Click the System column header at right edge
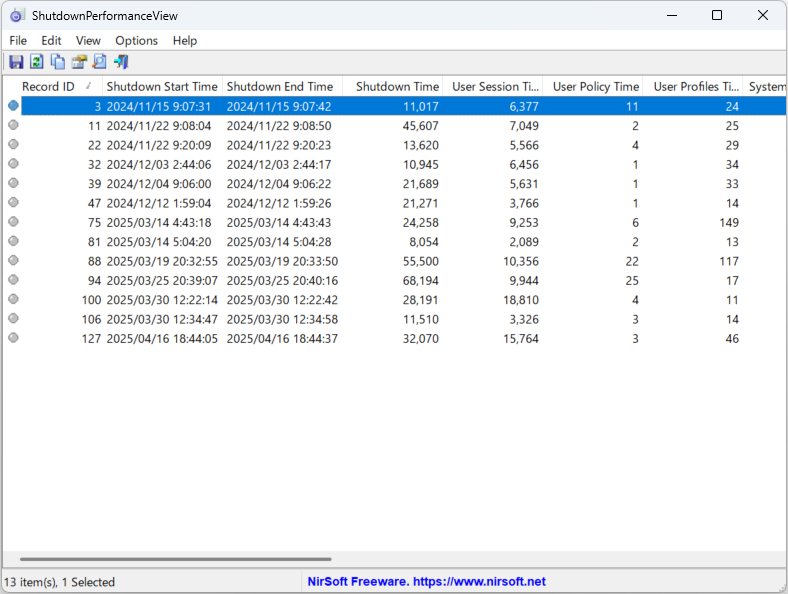The image size is (788, 594). point(764,86)
